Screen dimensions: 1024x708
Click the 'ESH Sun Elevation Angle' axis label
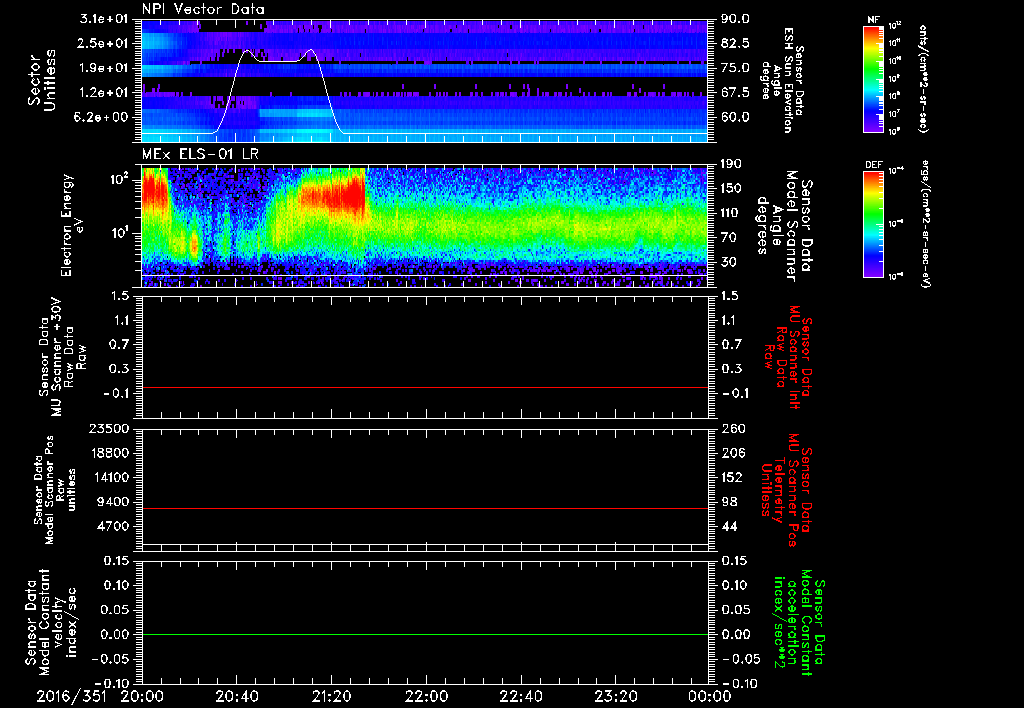tap(784, 80)
